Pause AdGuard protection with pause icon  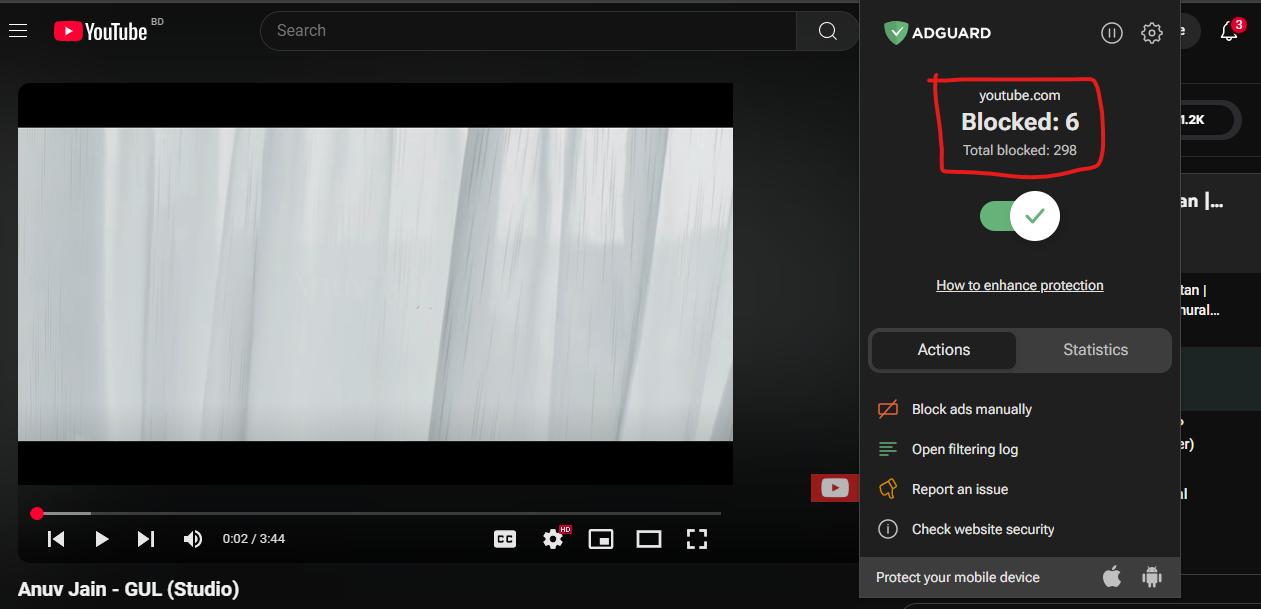coord(1111,33)
